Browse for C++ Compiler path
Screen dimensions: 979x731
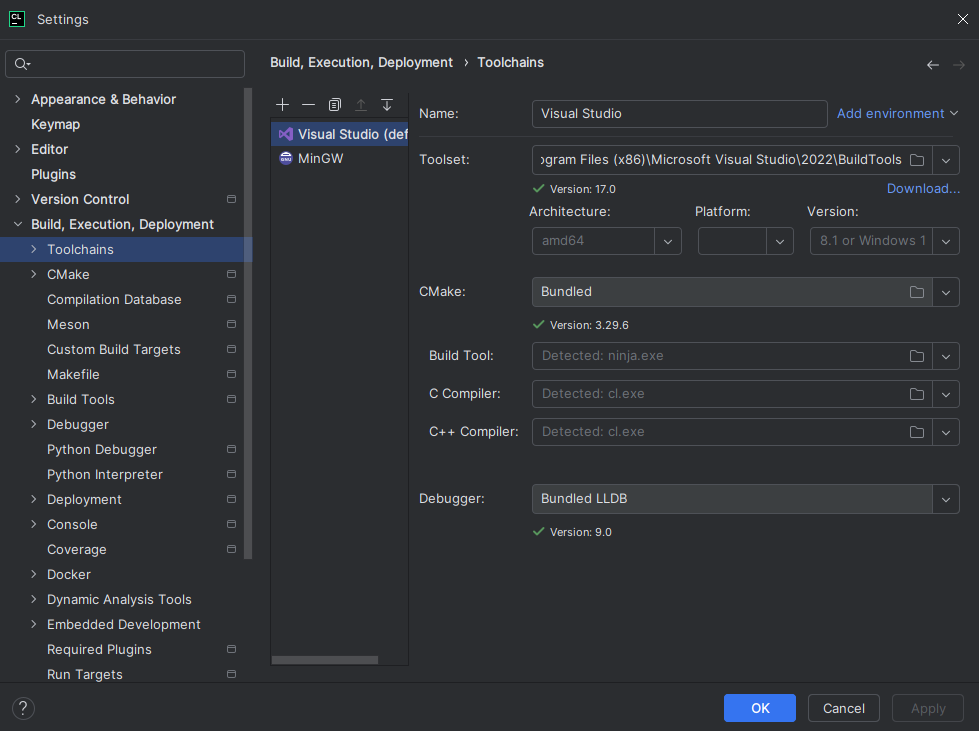(917, 432)
